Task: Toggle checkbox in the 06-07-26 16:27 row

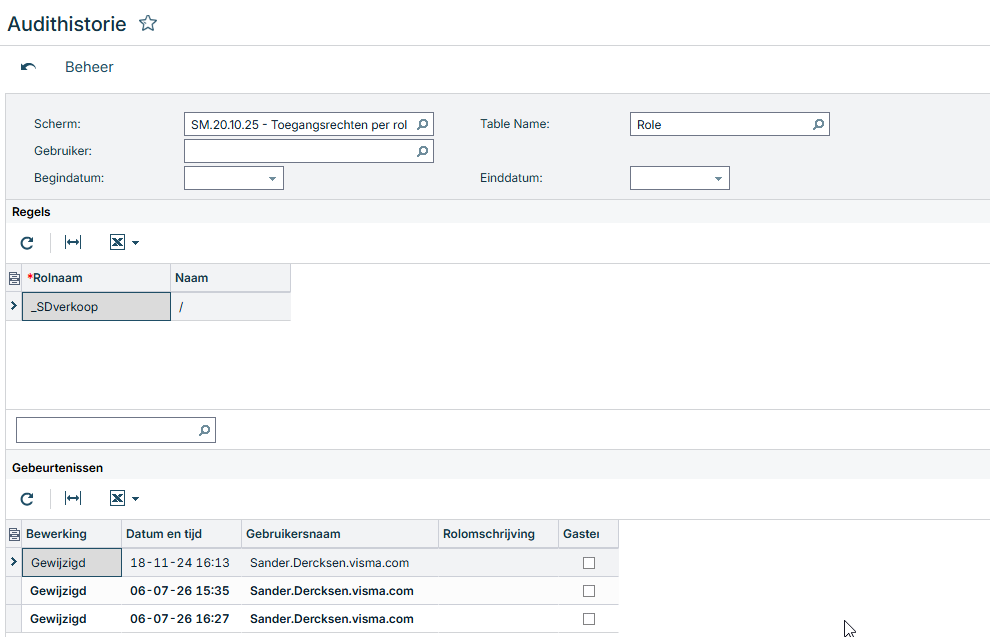Action: 589,619
